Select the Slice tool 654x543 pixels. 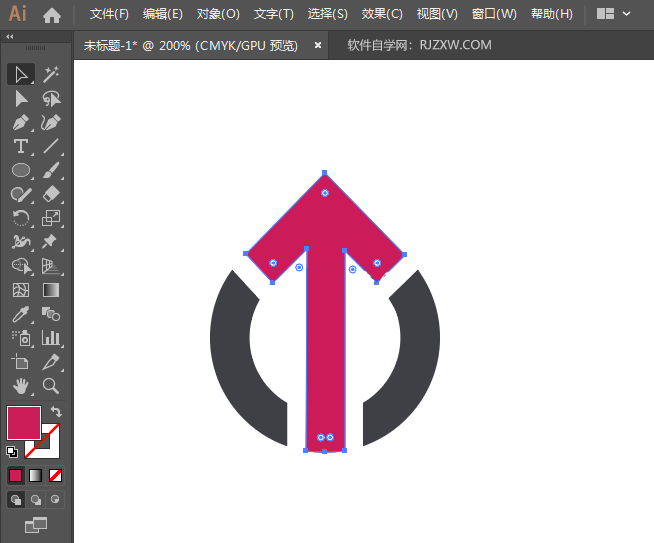[x=51, y=362]
